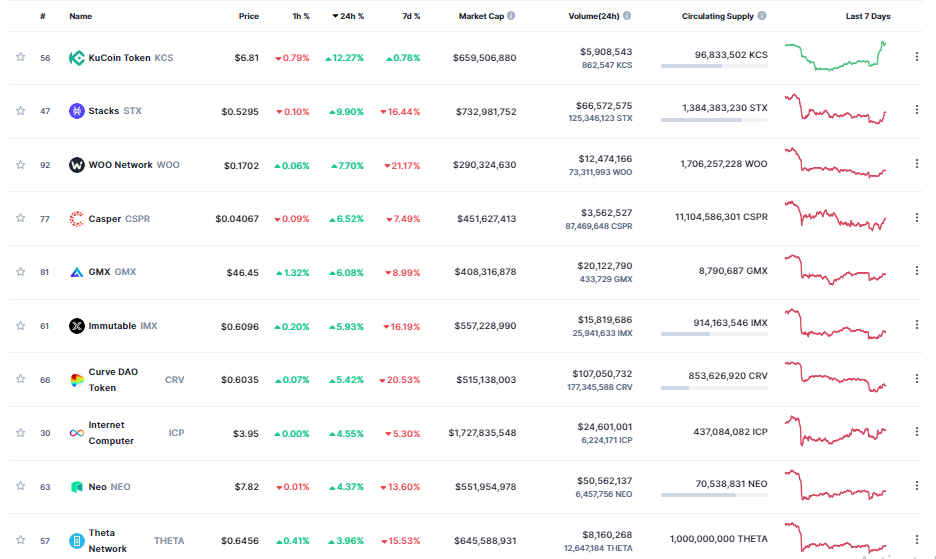Click the Casper coin logo icon
The width and height of the screenshot is (936, 559).
point(76,219)
